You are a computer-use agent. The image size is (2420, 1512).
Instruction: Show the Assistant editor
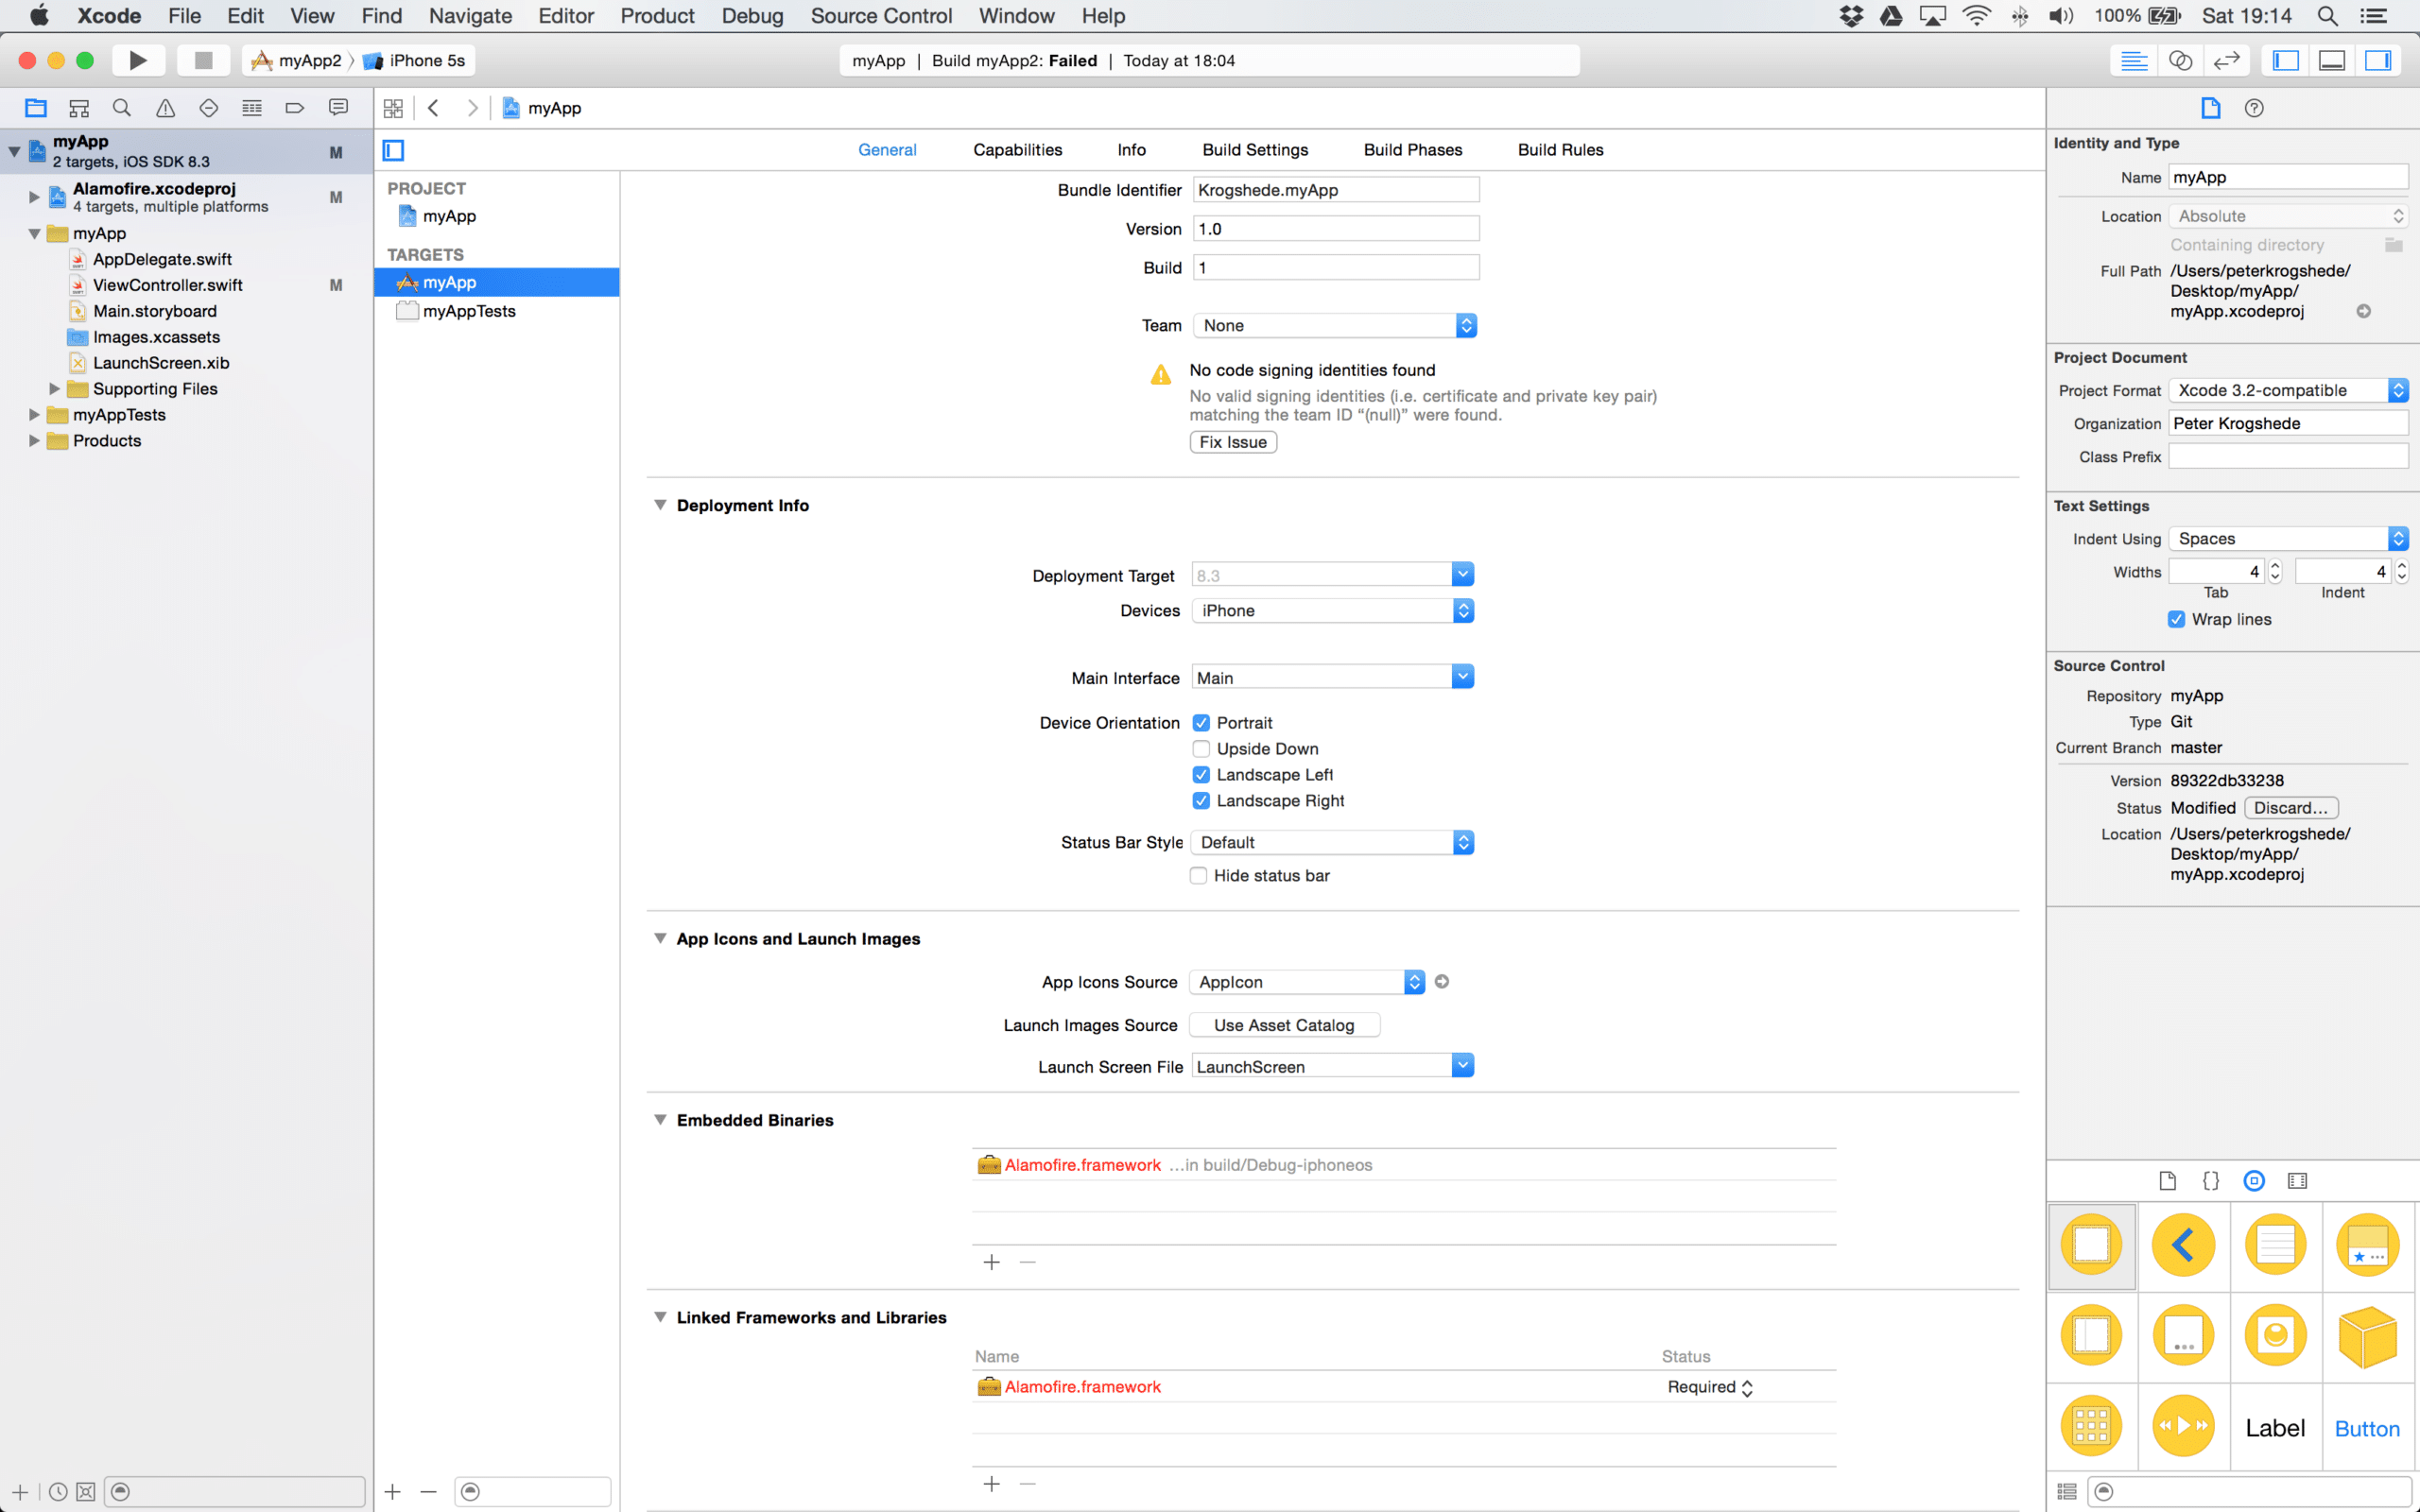[x=2180, y=61]
